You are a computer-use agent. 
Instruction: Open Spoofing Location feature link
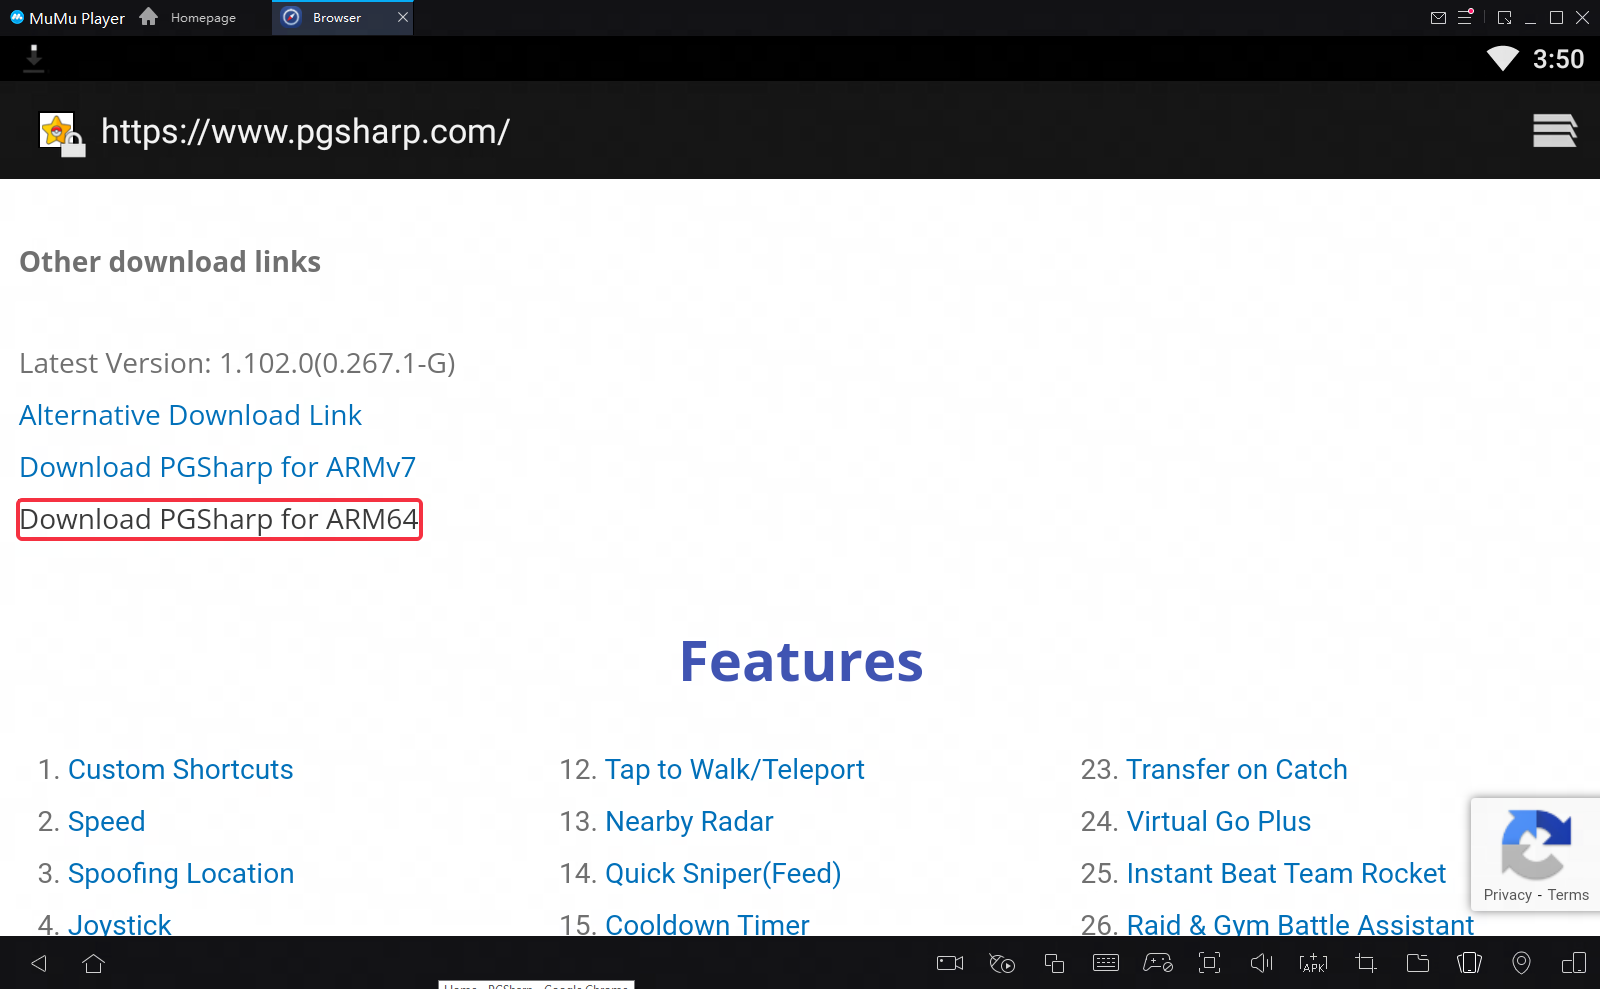click(x=181, y=873)
